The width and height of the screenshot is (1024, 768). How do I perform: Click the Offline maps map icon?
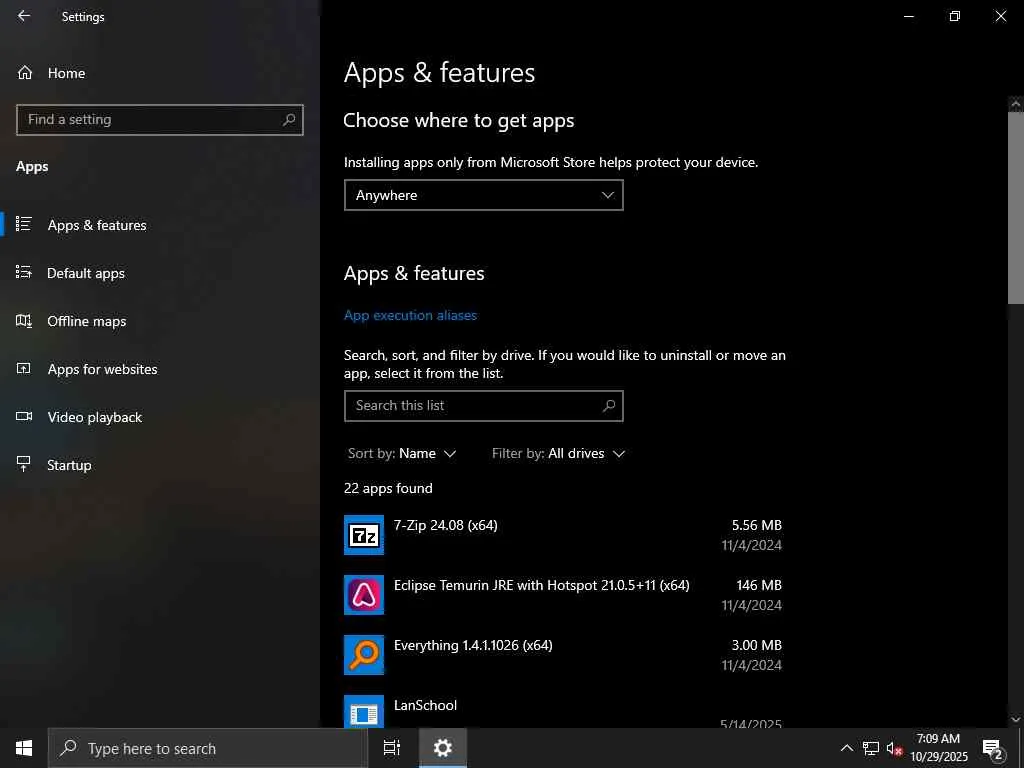24,320
